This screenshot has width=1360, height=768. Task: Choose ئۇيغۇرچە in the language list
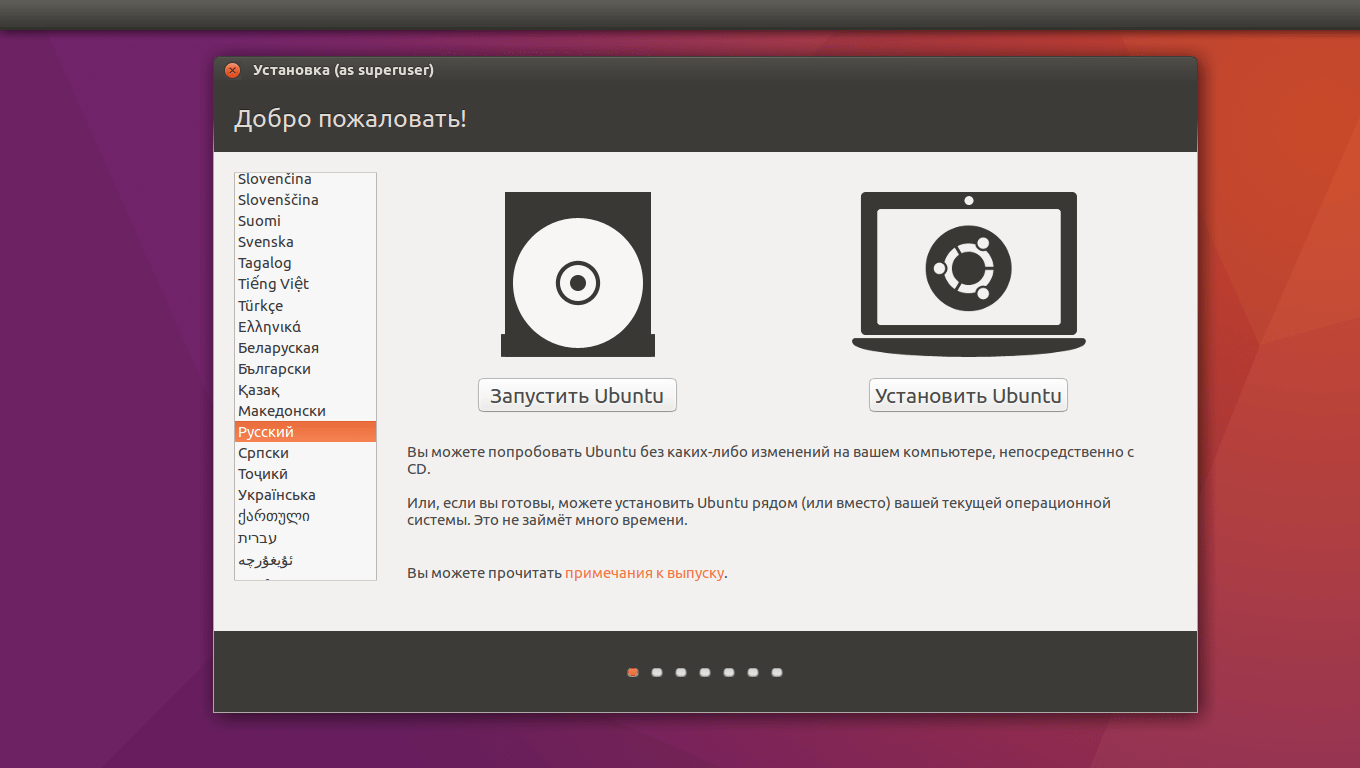[x=305, y=560]
